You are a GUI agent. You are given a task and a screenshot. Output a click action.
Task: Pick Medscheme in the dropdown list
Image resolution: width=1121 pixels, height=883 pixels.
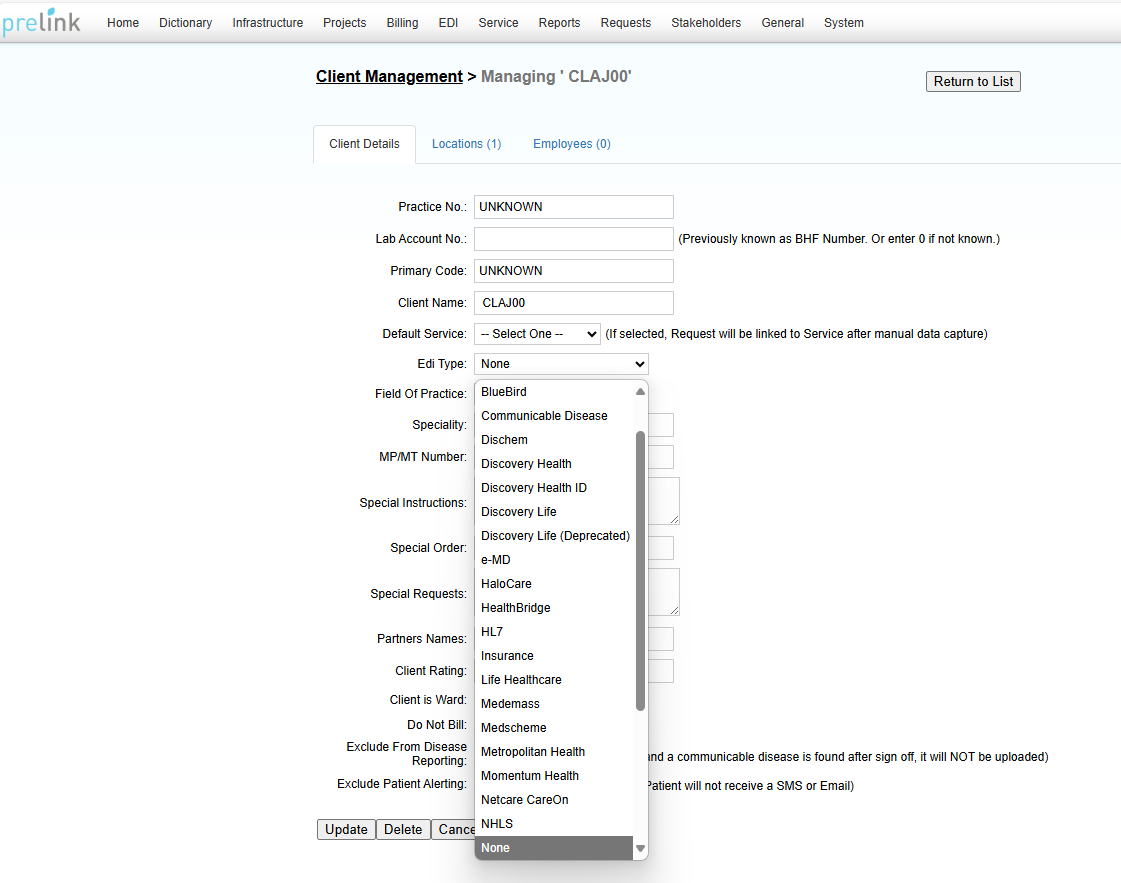pyautogui.click(x=554, y=728)
